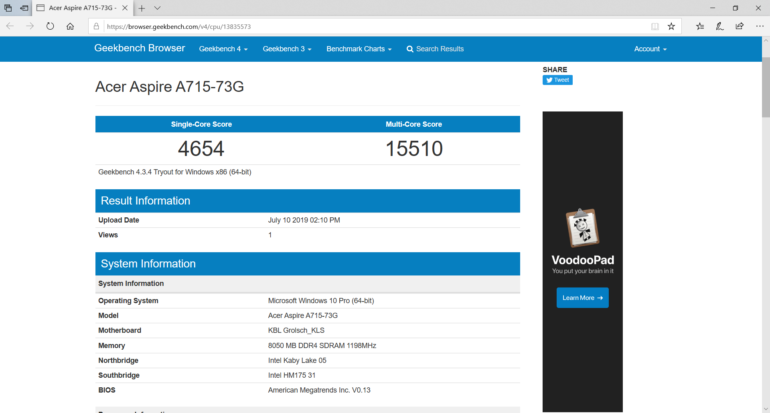Click memory value 8050 MB DDR4
Screen dimensions: 770x413
322,346
